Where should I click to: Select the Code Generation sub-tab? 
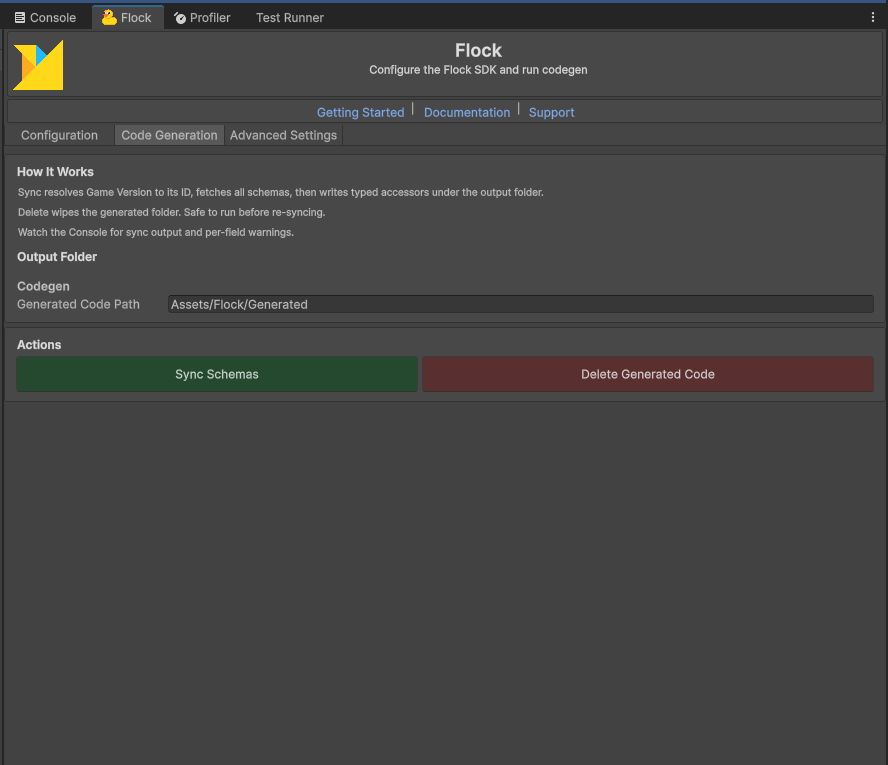point(169,135)
